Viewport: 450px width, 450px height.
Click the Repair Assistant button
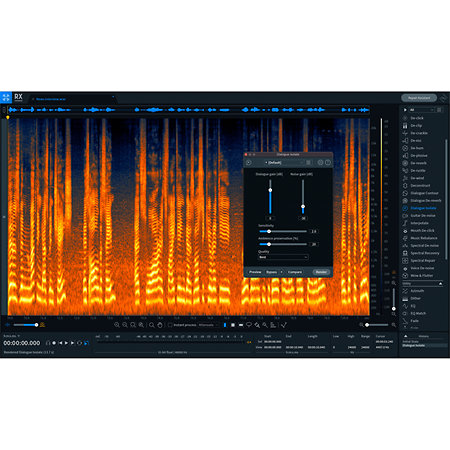419,98
